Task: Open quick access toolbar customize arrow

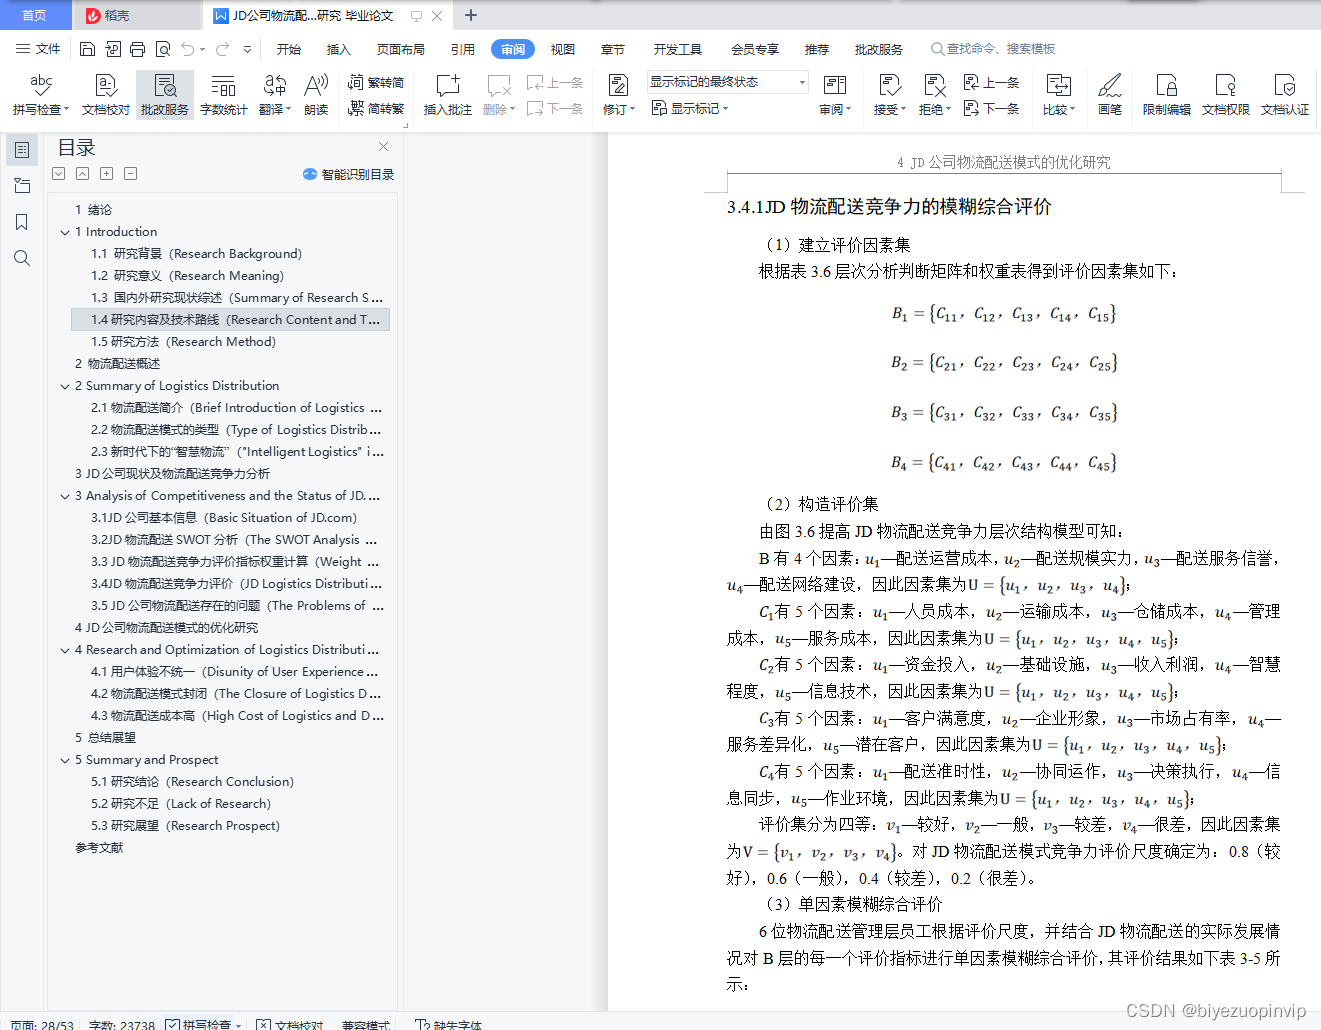Action: 247,49
